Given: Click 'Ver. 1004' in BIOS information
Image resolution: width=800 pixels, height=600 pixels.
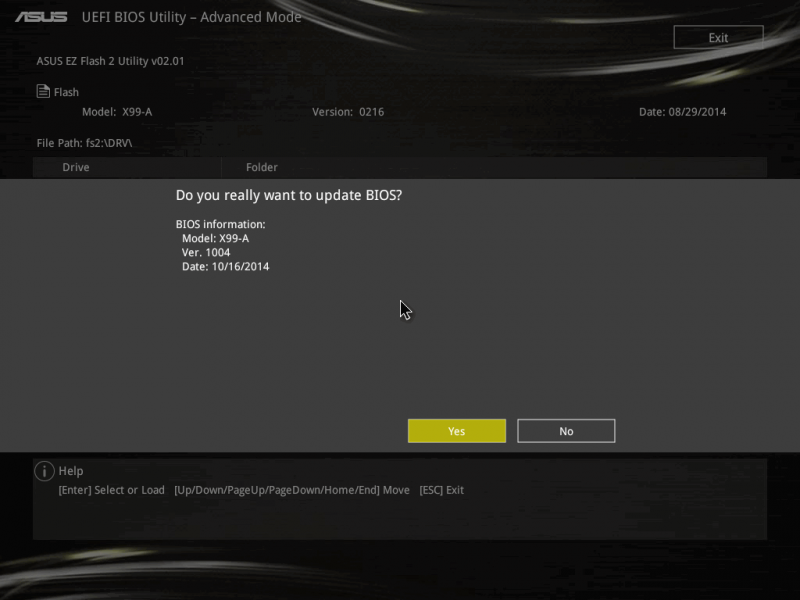Looking at the screenshot, I should pyautogui.click(x=206, y=253).
